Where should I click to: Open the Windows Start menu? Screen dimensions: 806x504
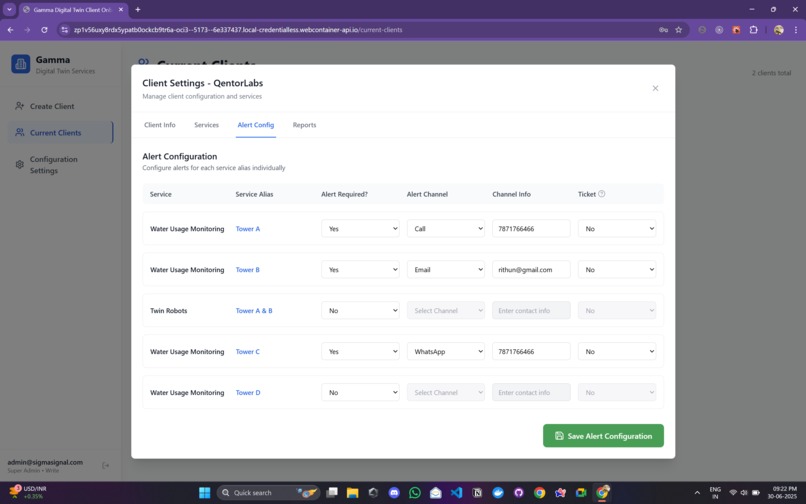(x=205, y=493)
